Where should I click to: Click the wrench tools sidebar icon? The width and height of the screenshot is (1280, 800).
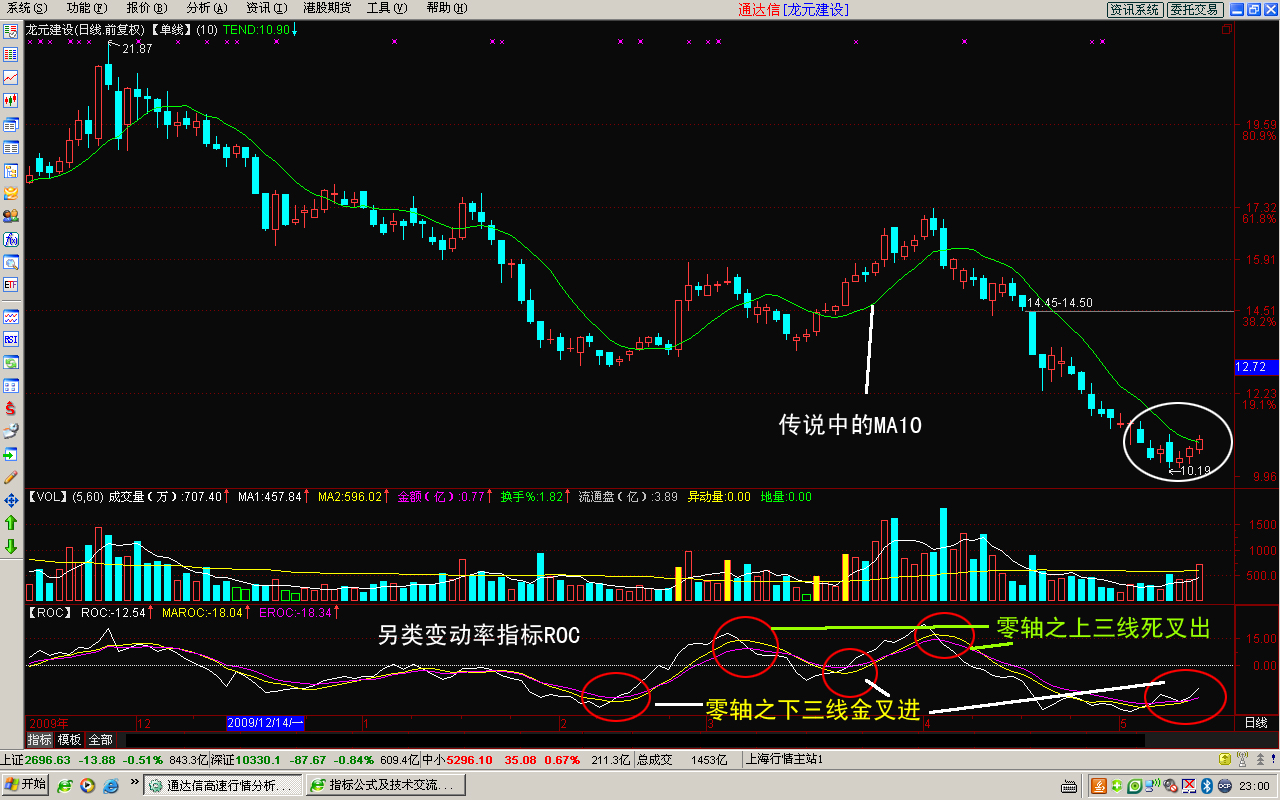pos(11,431)
